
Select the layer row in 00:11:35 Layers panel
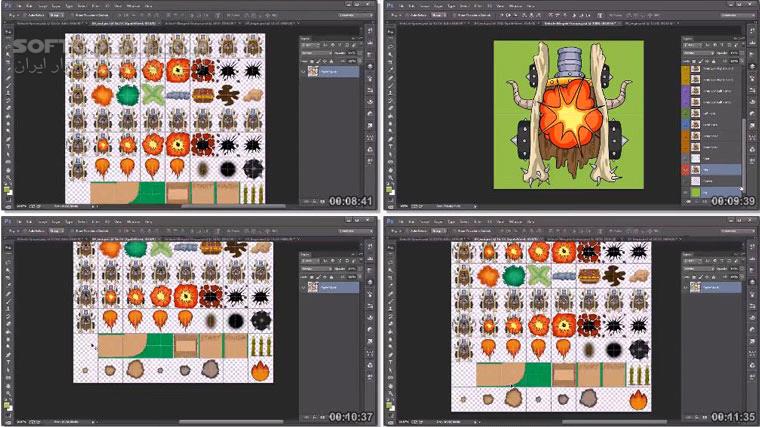[712, 287]
